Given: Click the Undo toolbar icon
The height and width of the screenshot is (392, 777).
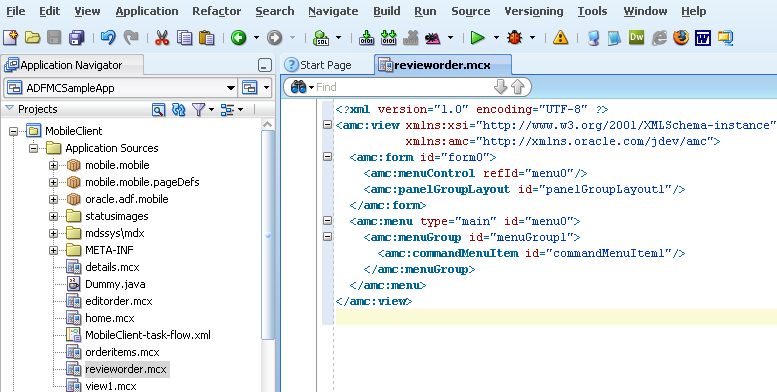Looking at the screenshot, I should [108, 38].
